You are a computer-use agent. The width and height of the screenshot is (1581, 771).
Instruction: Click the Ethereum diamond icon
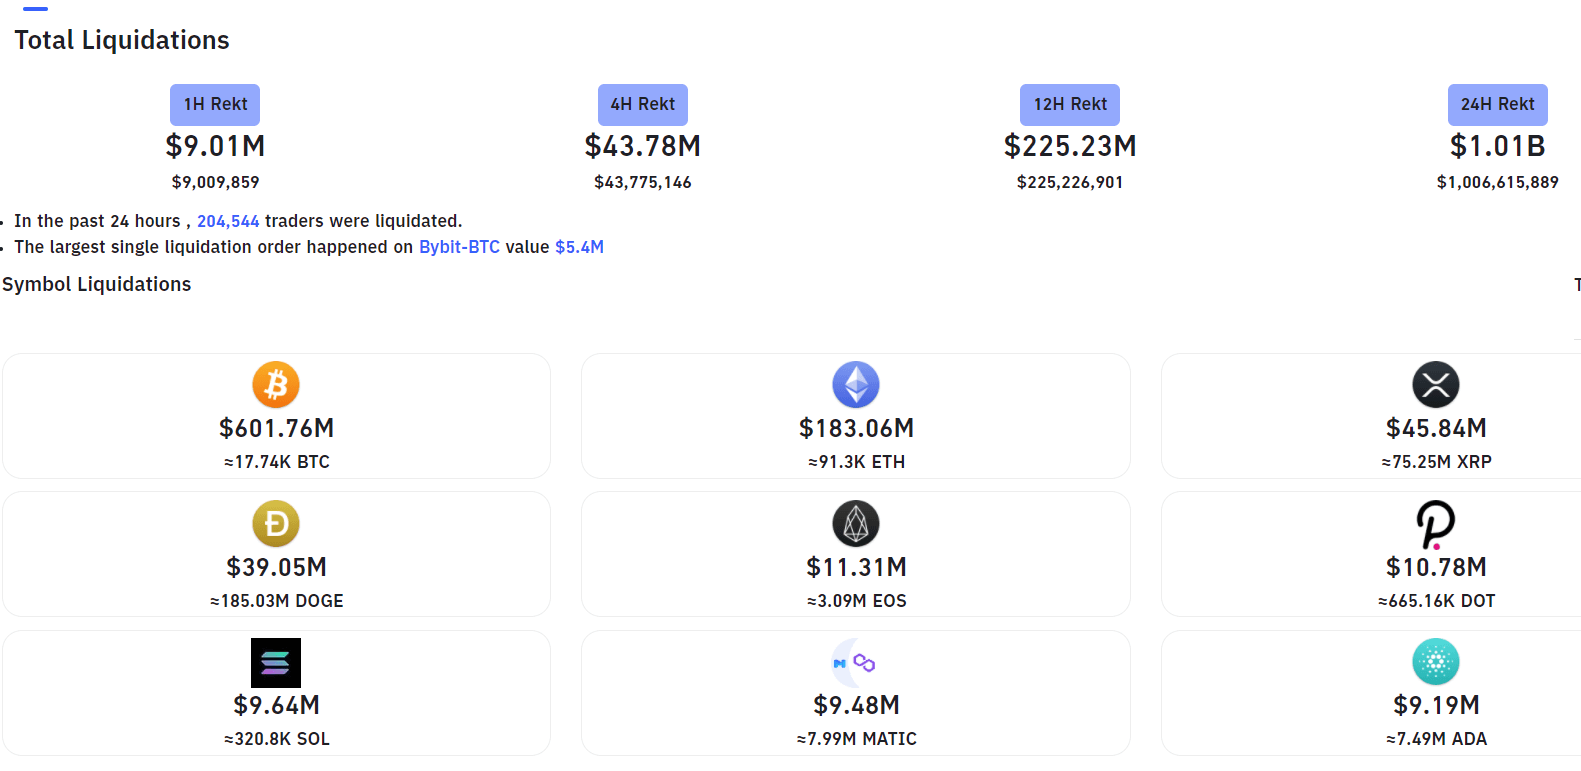(856, 384)
